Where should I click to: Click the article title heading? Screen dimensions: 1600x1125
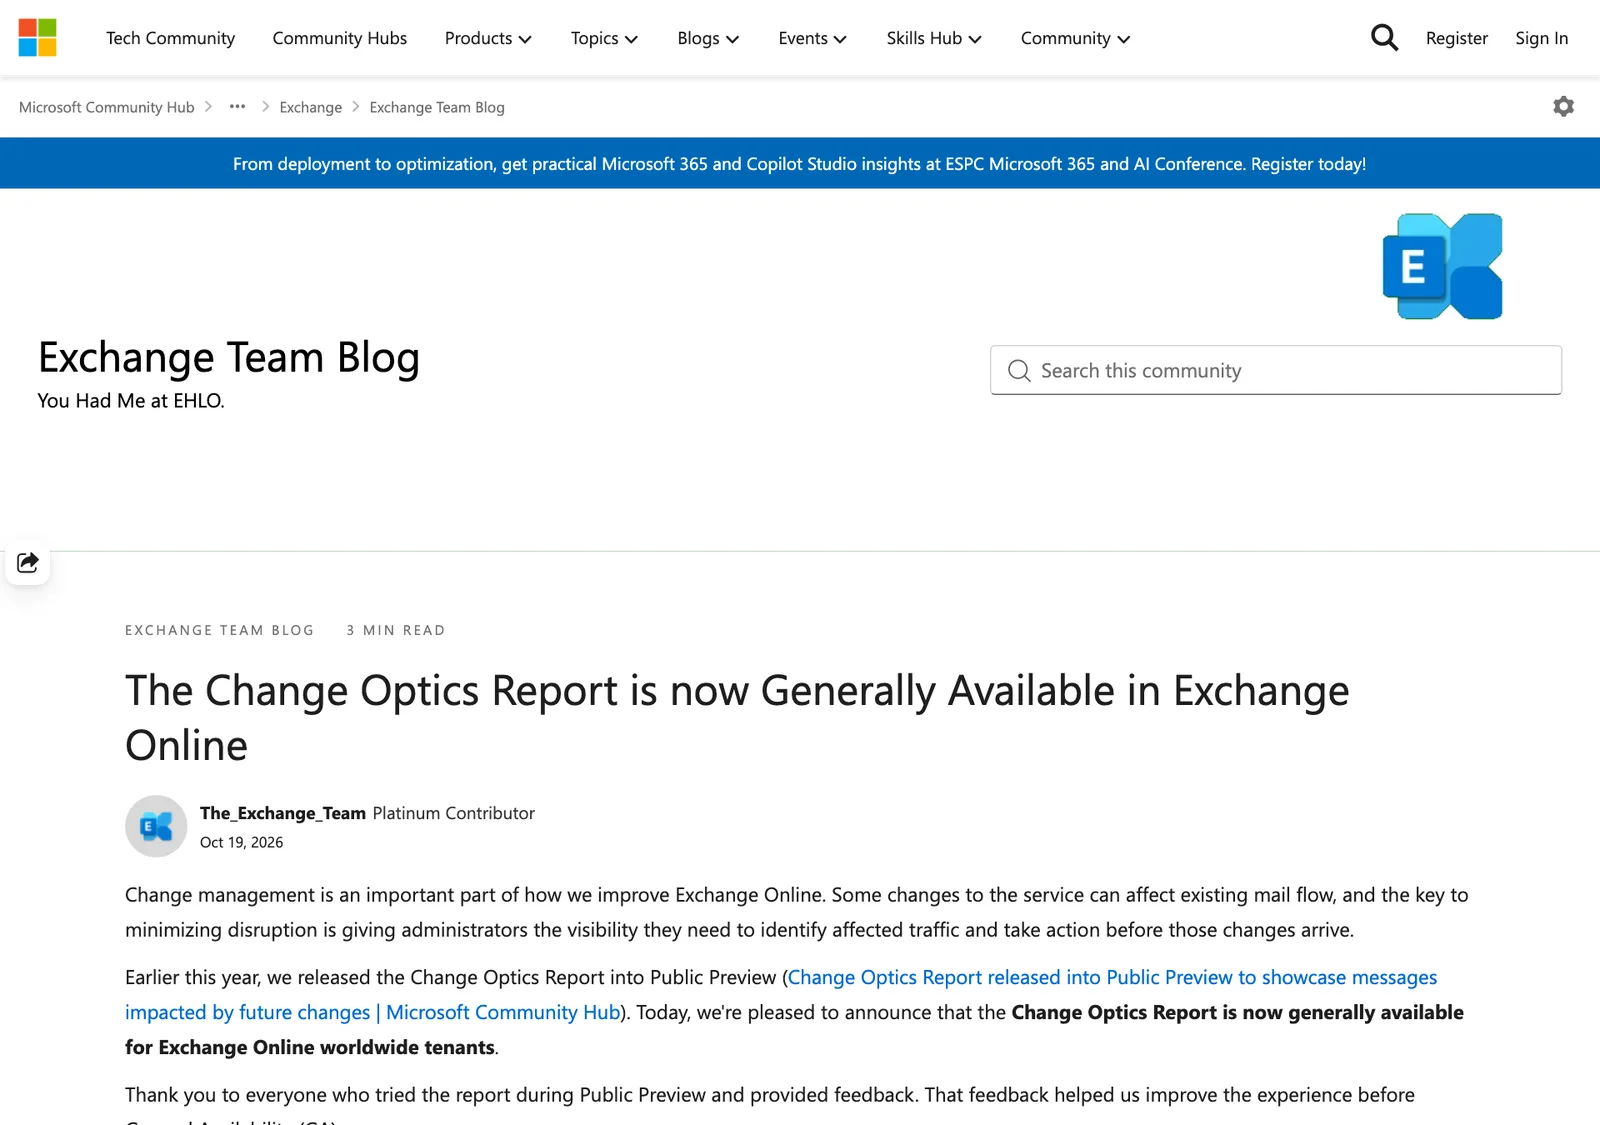click(x=737, y=718)
